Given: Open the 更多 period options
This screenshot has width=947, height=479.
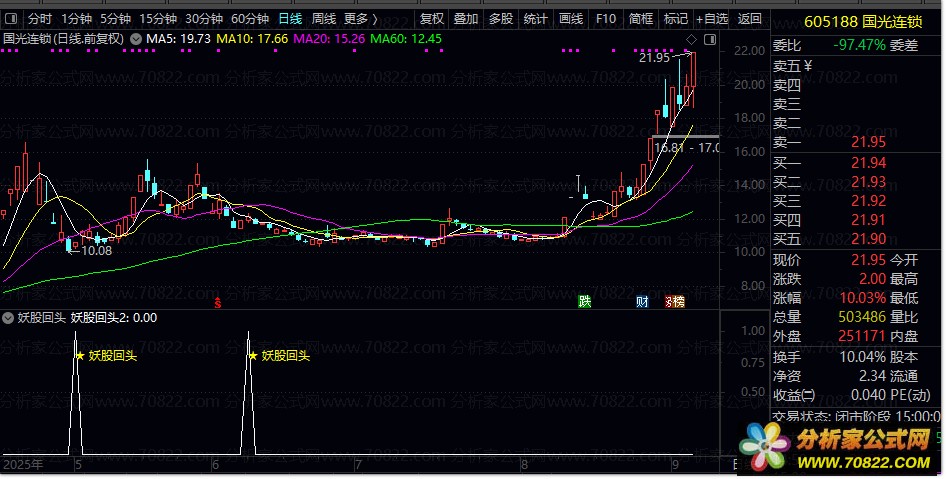Looking at the screenshot, I should click(x=361, y=19).
